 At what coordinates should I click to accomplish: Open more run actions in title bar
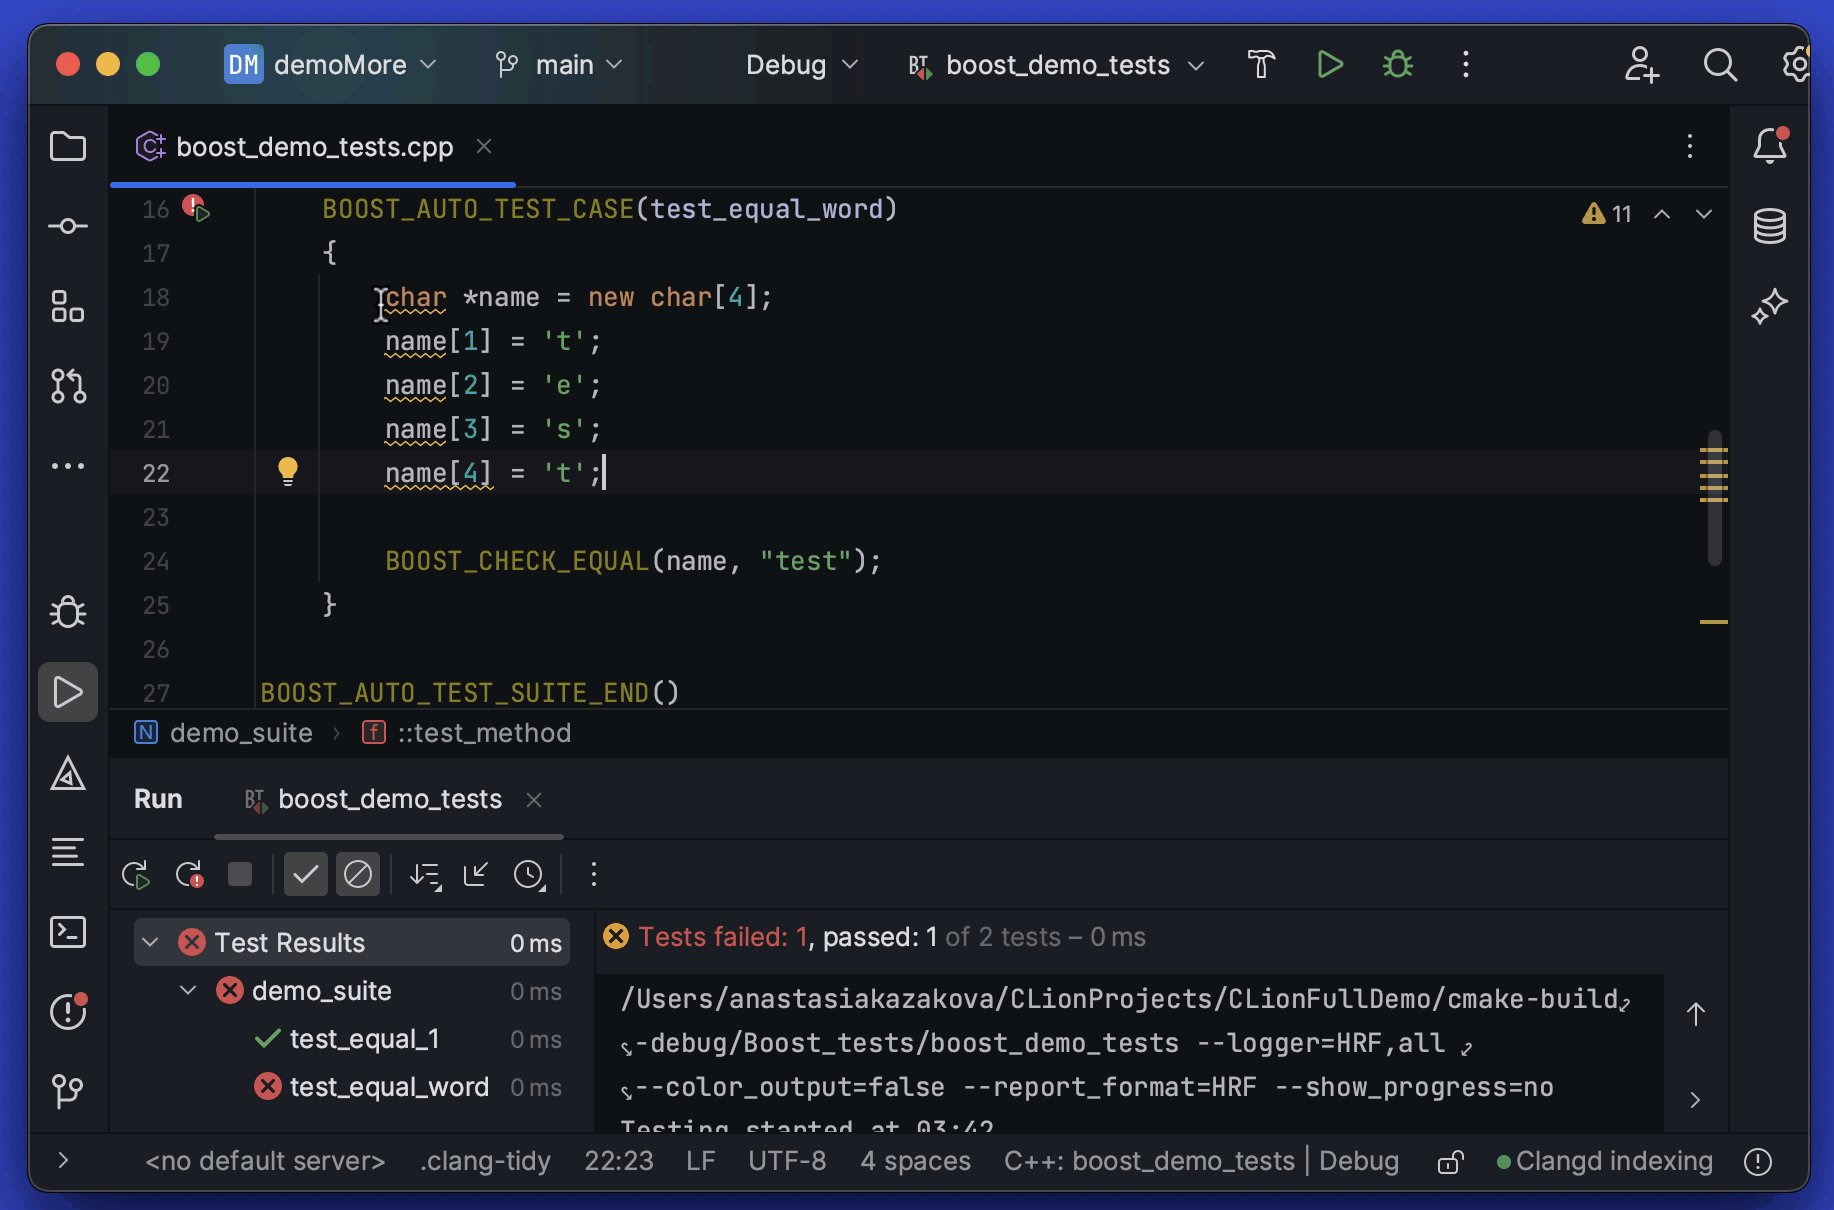[x=1466, y=65]
